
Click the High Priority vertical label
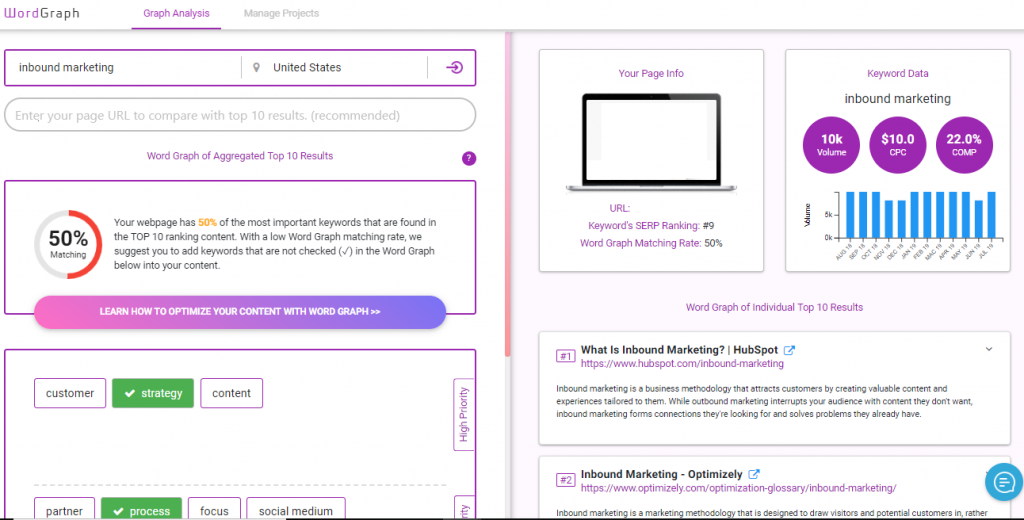464,415
